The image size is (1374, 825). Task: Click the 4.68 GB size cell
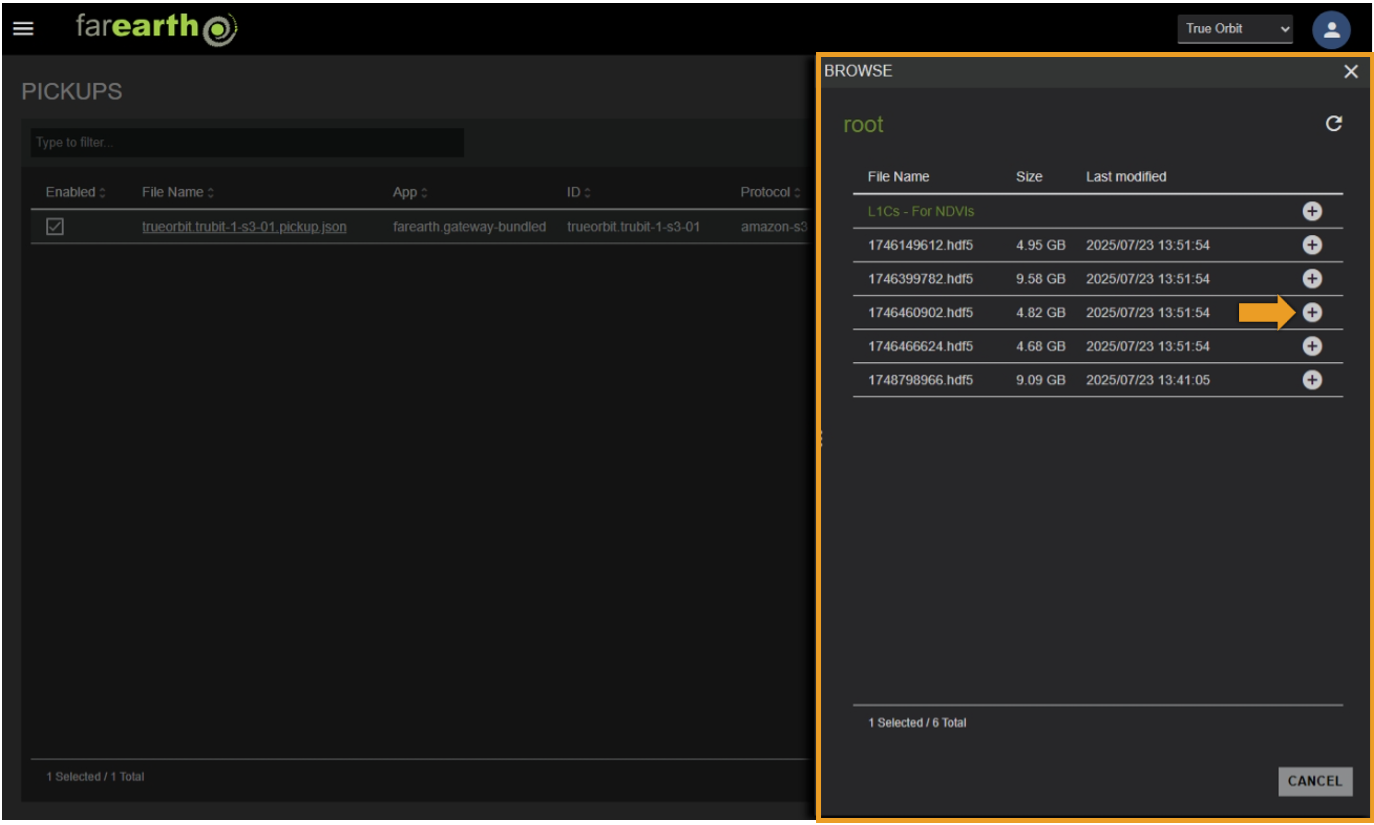pos(1041,346)
